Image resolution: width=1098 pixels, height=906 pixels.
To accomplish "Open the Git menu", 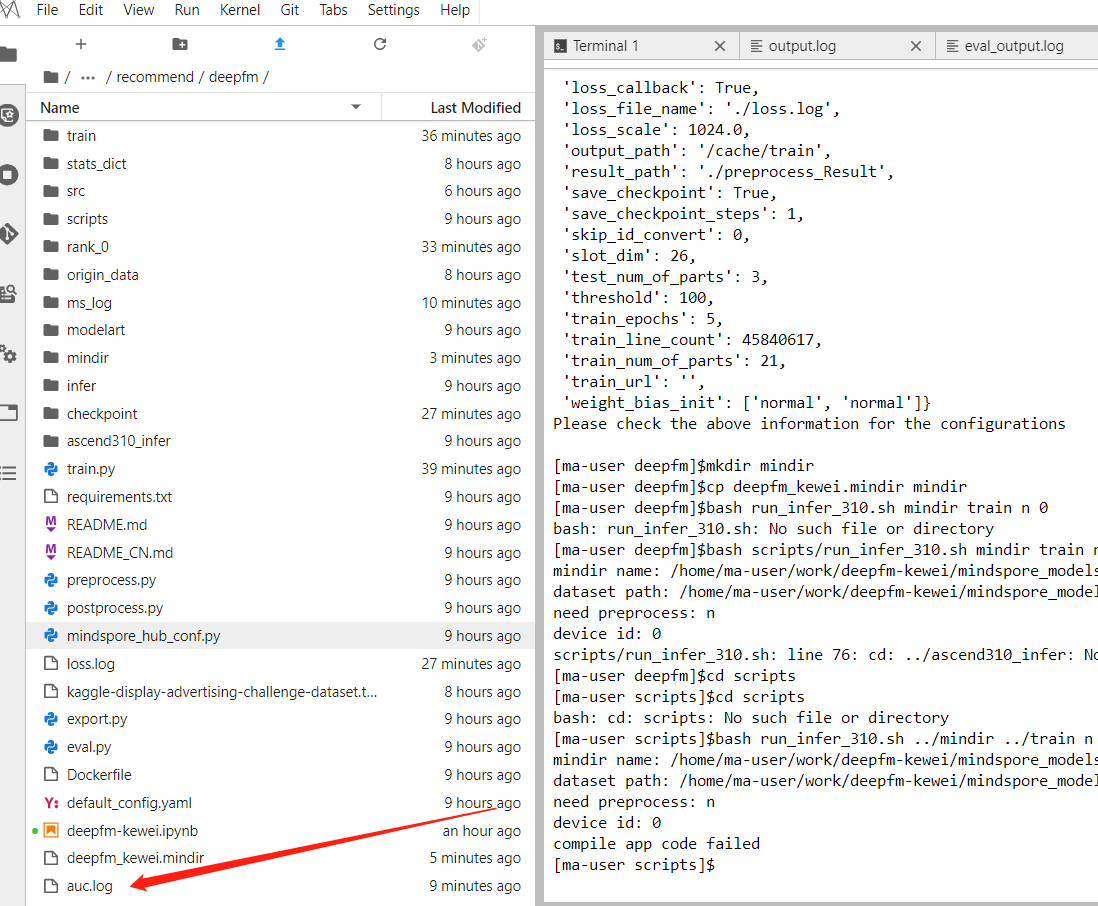I will [290, 10].
